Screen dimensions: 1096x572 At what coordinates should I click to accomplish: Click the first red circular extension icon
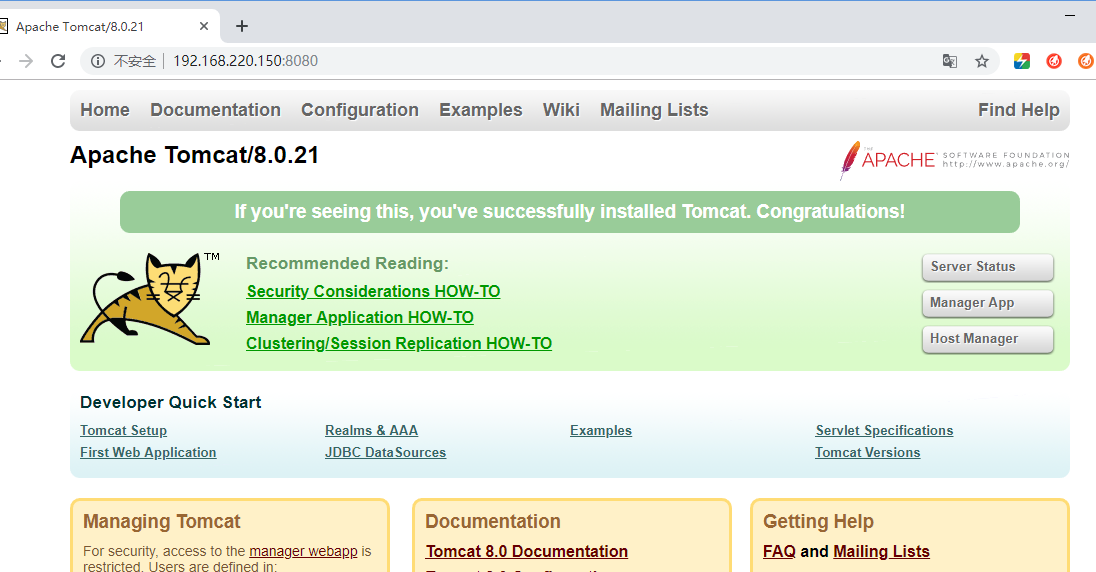[1054, 62]
